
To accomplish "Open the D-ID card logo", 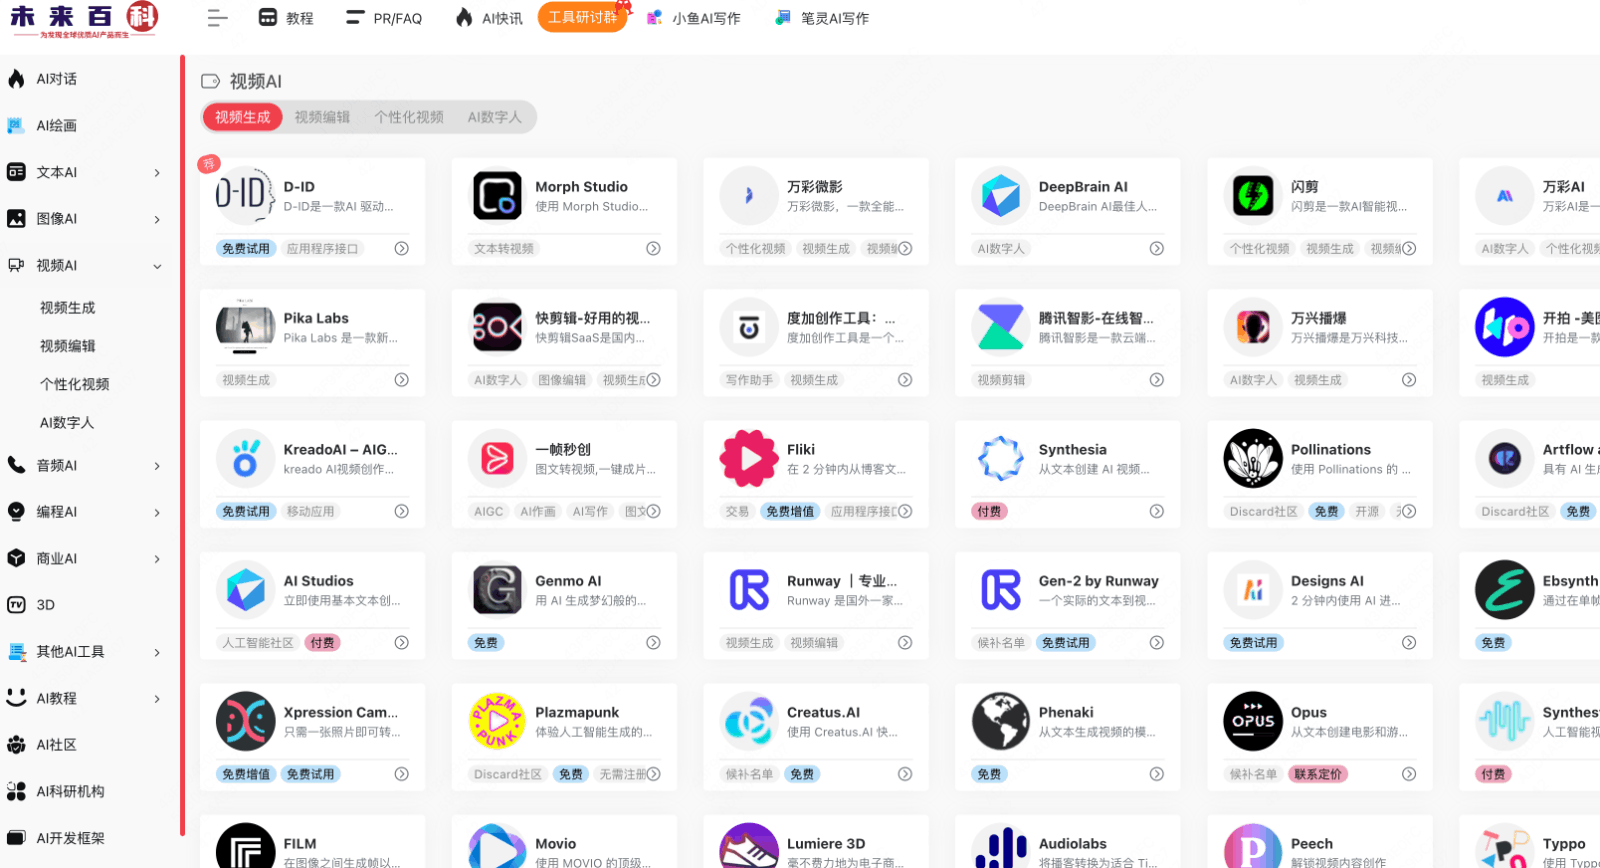I will [245, 196].
